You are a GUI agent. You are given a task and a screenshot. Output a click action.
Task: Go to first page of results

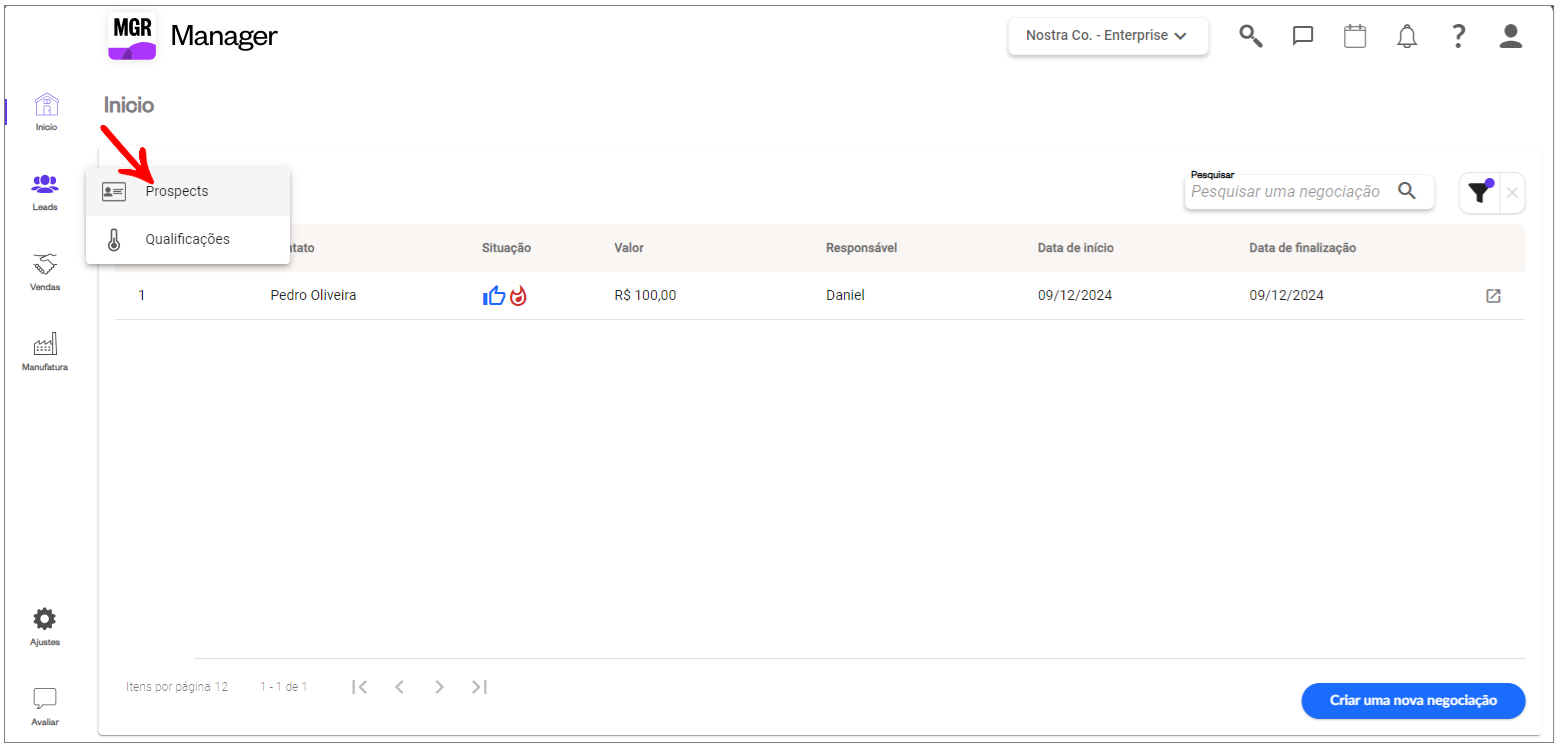(x=360, y=687)
